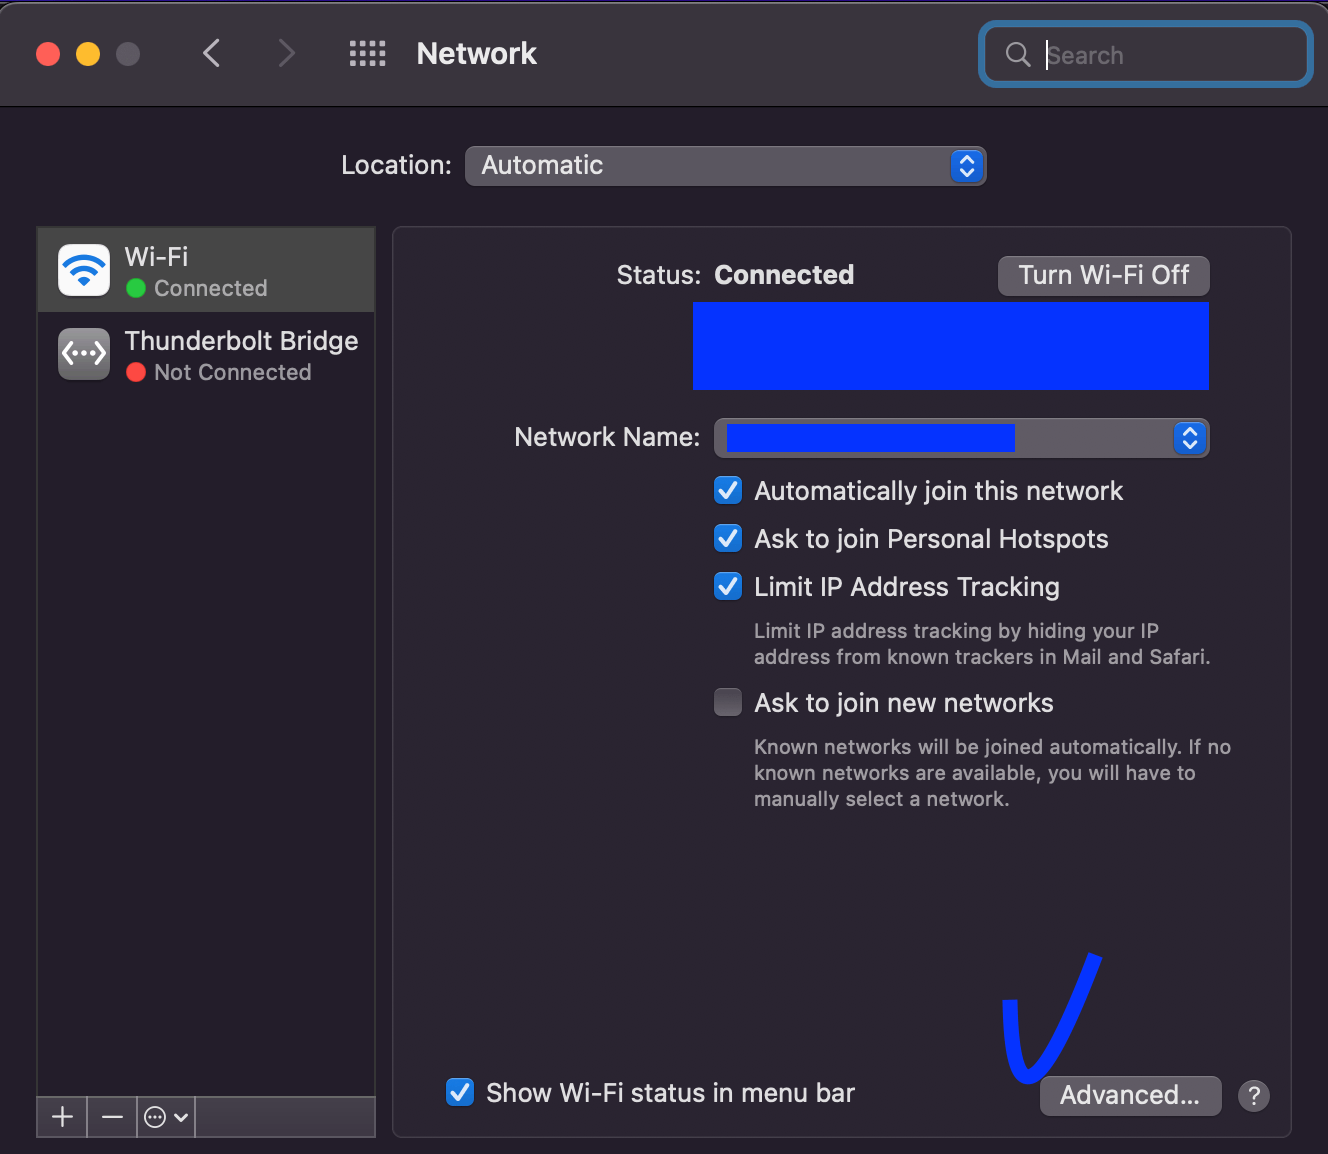Show all preferences grid icon
1328x1154 pixels.
[367, 53]
